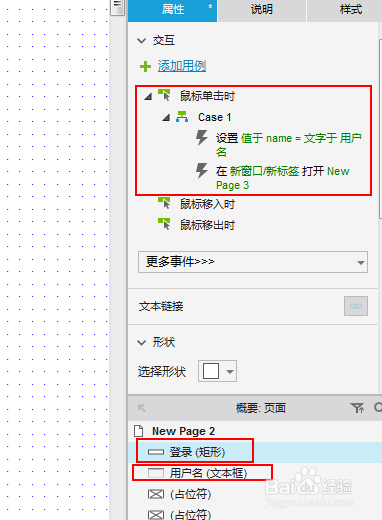This screenshot has height=520, width=382.
Task: Select New Page 2 in the outline
Action: pos(183,431)
